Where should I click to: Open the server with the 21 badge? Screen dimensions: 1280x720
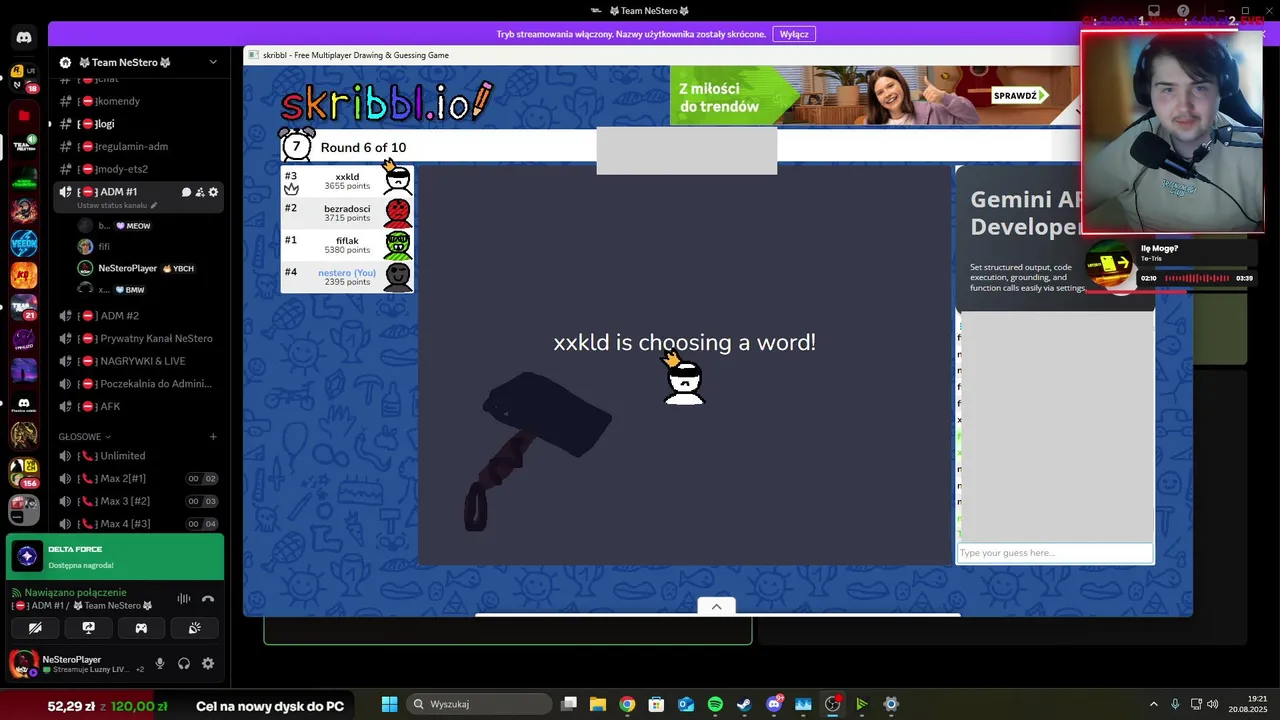(24, 305)
